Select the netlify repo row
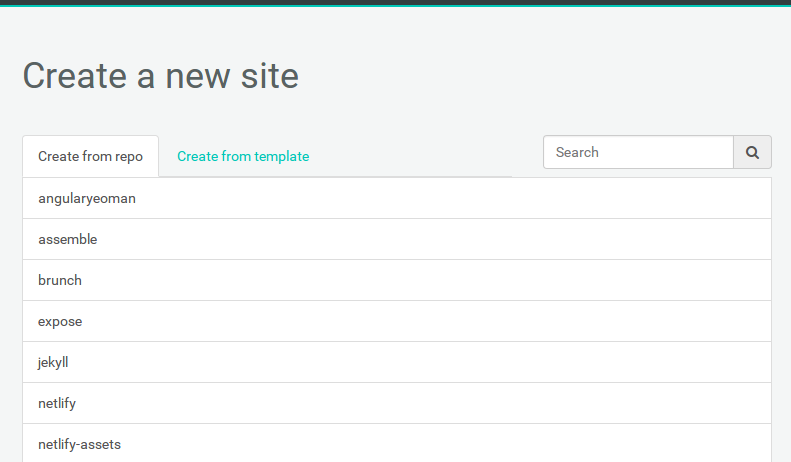 [397, 403]
